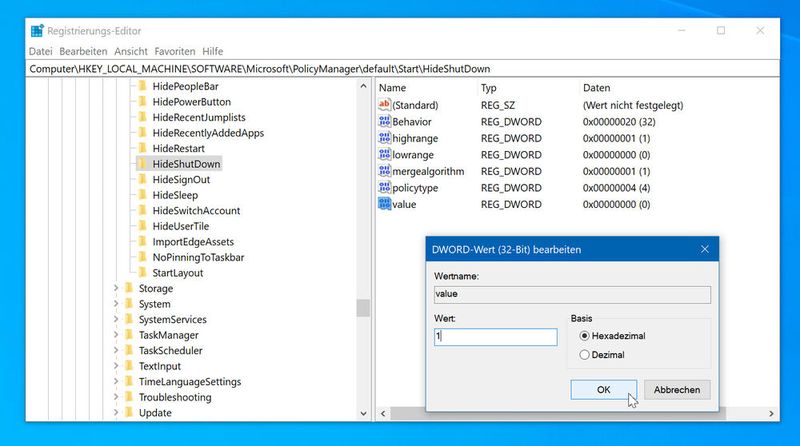800x446 pixels.
Task: Click the mergealgorithm DWORD value icon
Action: point(384,171)
